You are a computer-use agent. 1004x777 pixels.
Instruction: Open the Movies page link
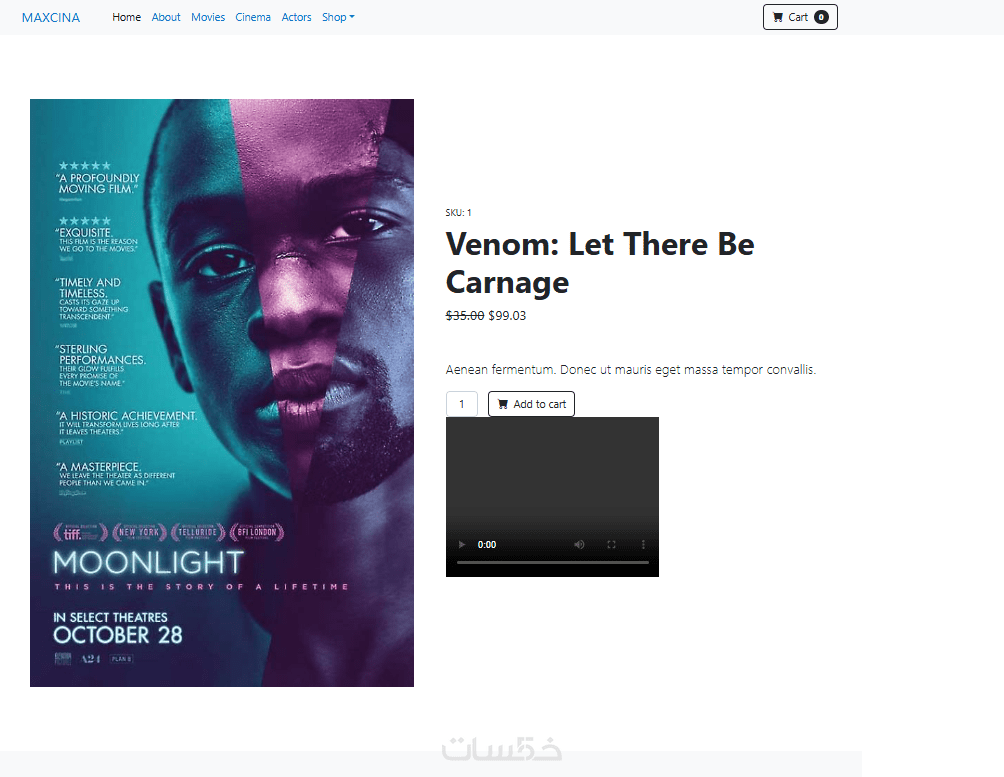208,17
